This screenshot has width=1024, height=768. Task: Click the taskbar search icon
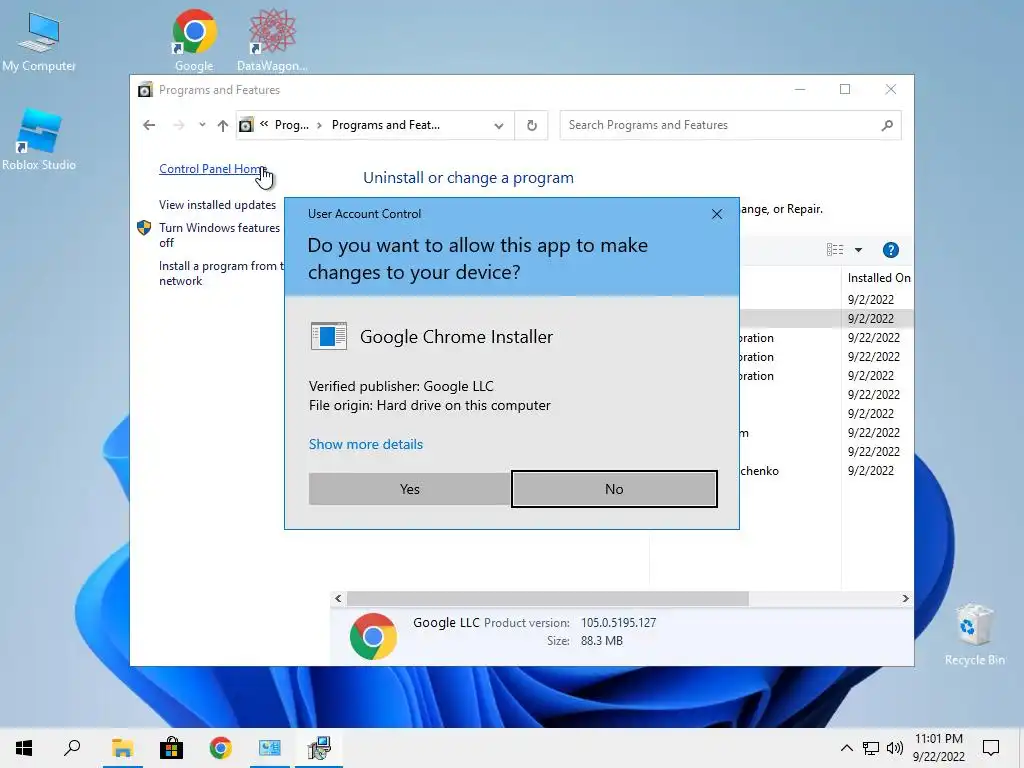tap(72, 748)
